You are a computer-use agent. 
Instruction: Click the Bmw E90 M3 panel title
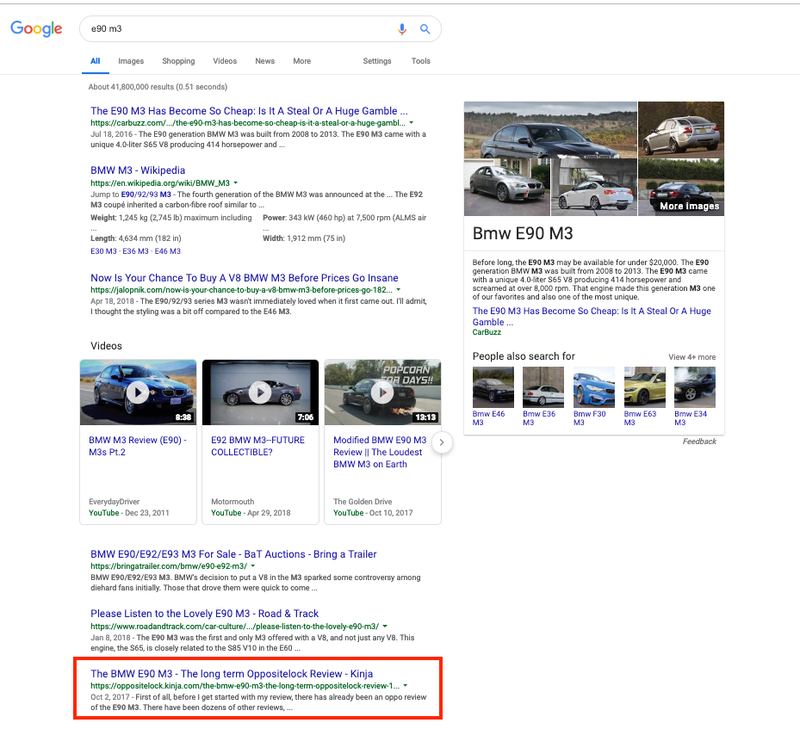[x=522, y=233]
